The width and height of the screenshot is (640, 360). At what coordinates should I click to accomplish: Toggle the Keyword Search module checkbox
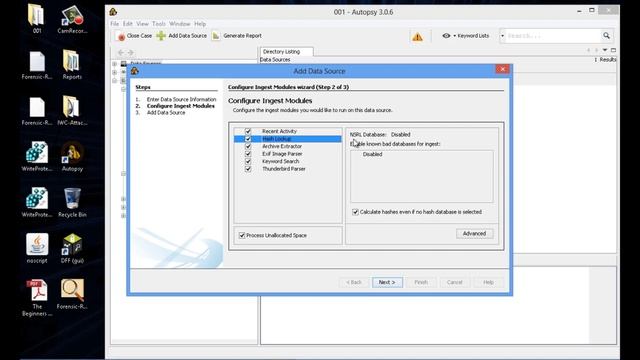pyautogui.click(x=248, y=161)
